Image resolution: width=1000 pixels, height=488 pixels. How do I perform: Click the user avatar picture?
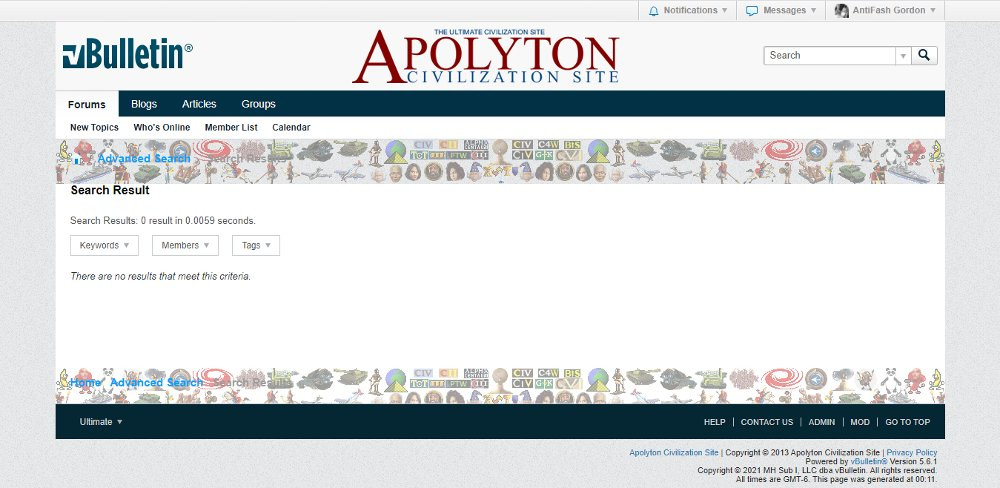pos(842,10)
